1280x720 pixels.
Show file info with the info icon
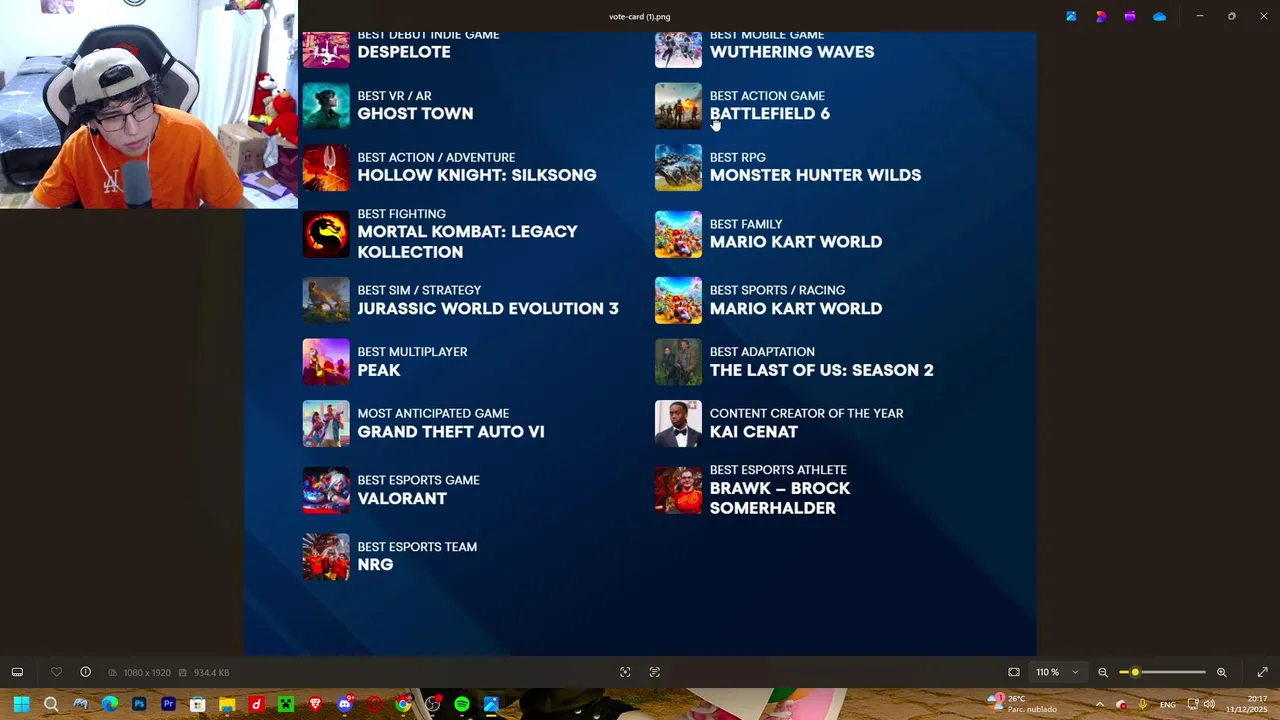pos(85,672)
